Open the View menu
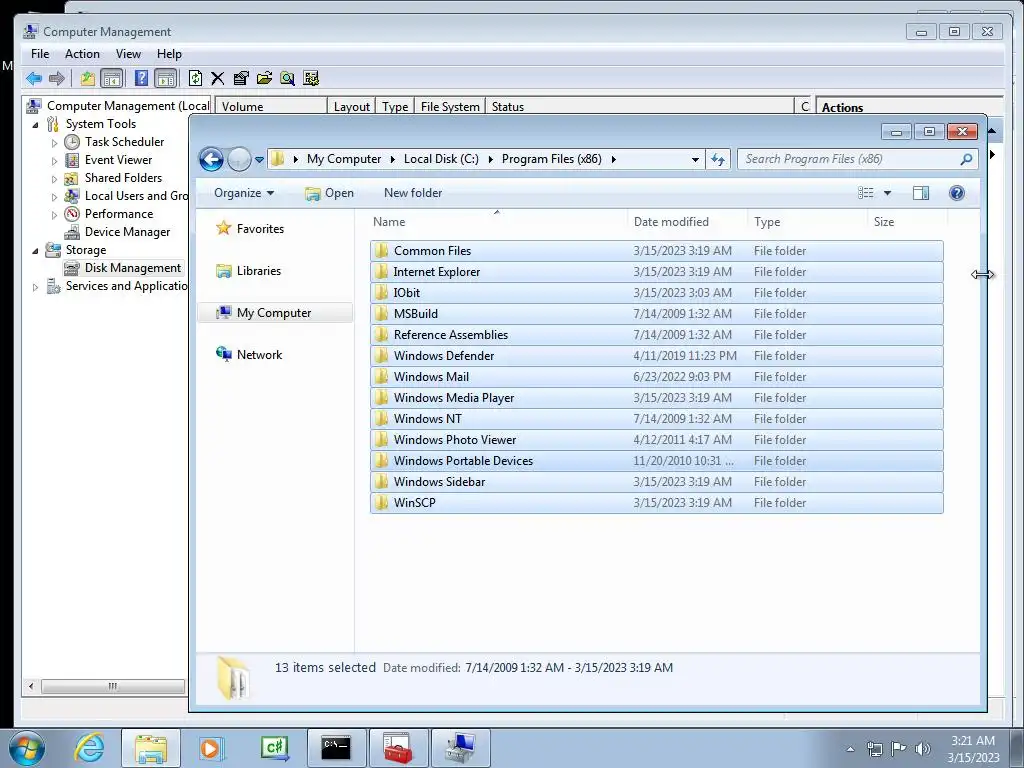The image size is (1024, 768). coord(128,54)
